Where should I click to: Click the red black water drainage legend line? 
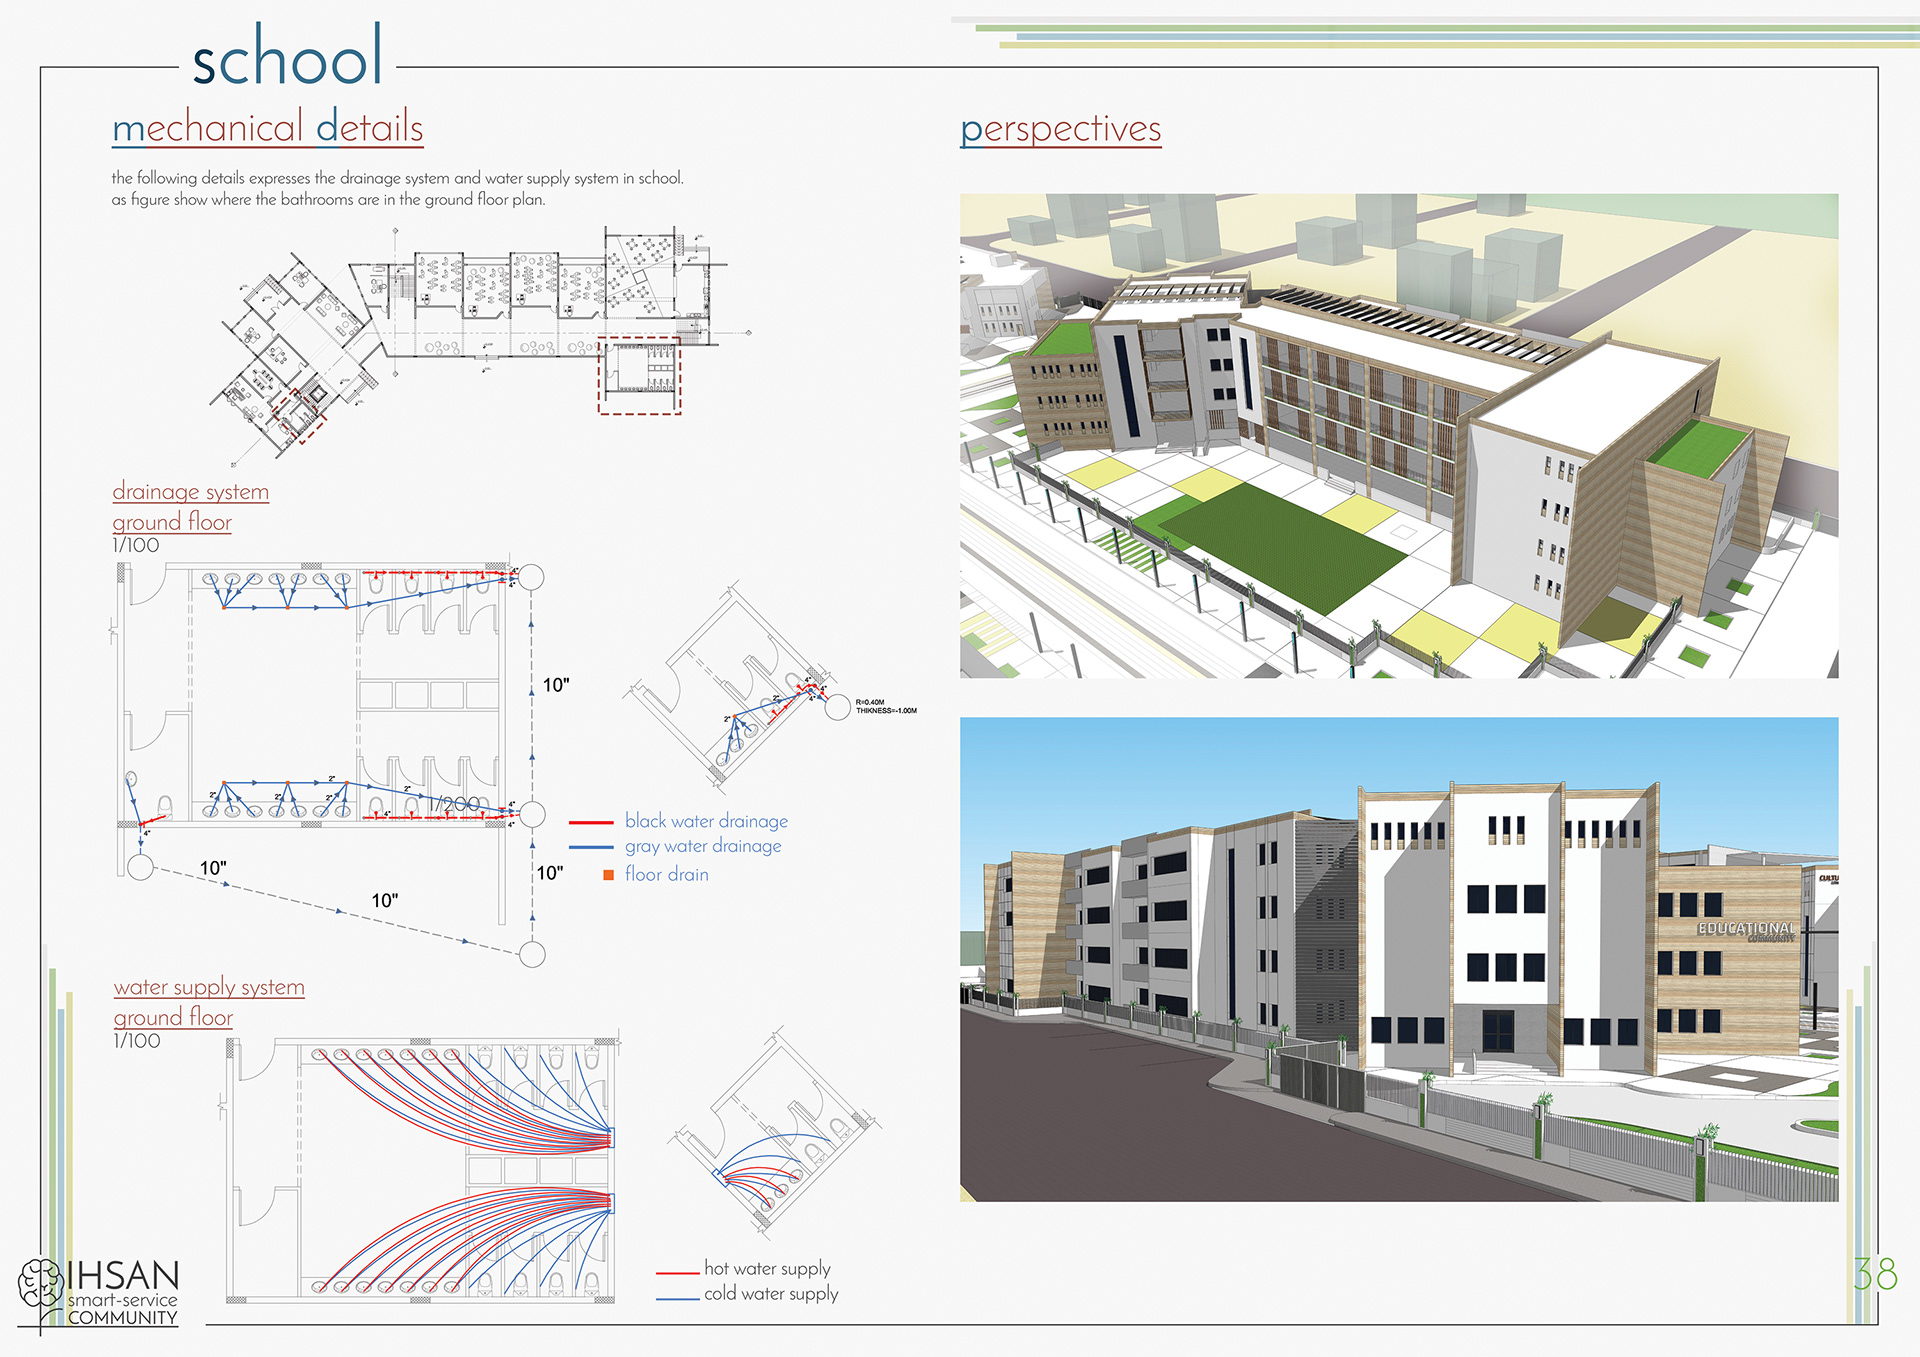[x=591, y=822]
